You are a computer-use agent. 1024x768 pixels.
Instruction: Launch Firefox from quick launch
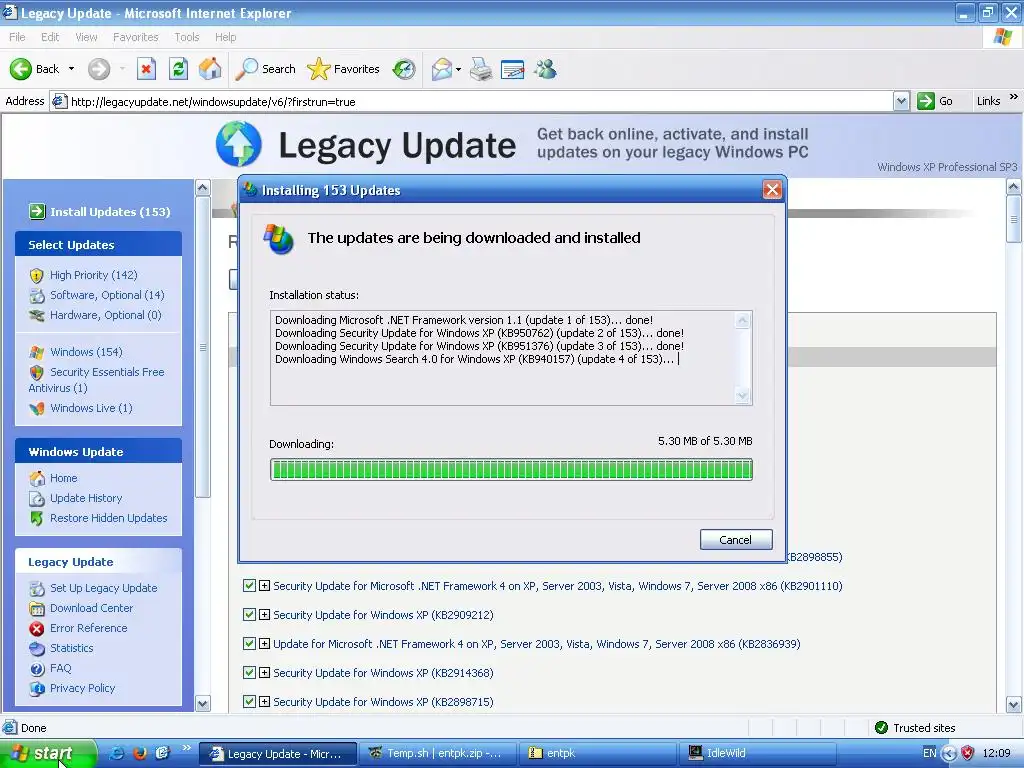coord(140,753)
